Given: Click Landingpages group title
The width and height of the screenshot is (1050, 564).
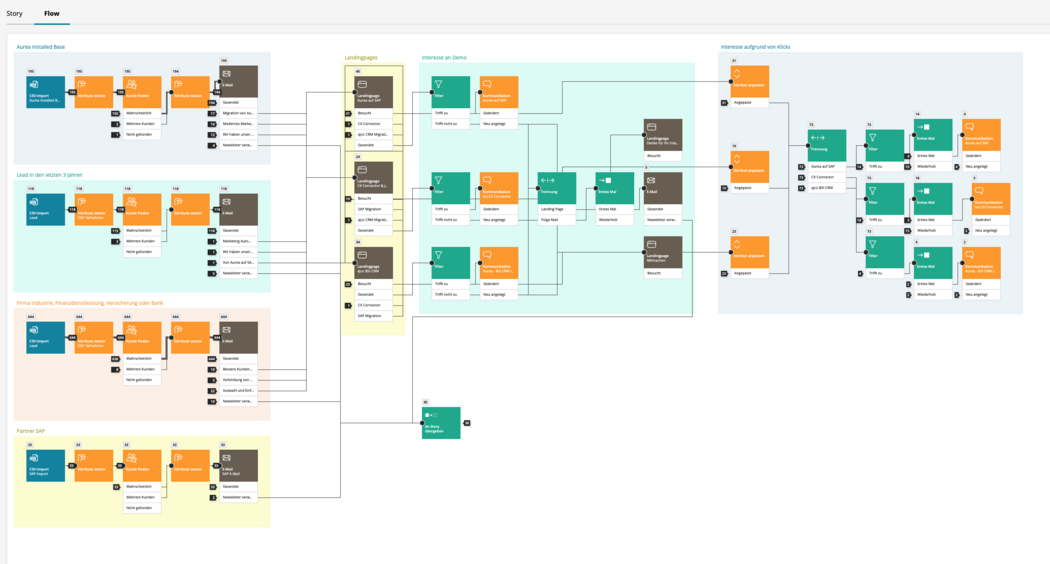Looking at the screenshot, I should click(361, 58).
